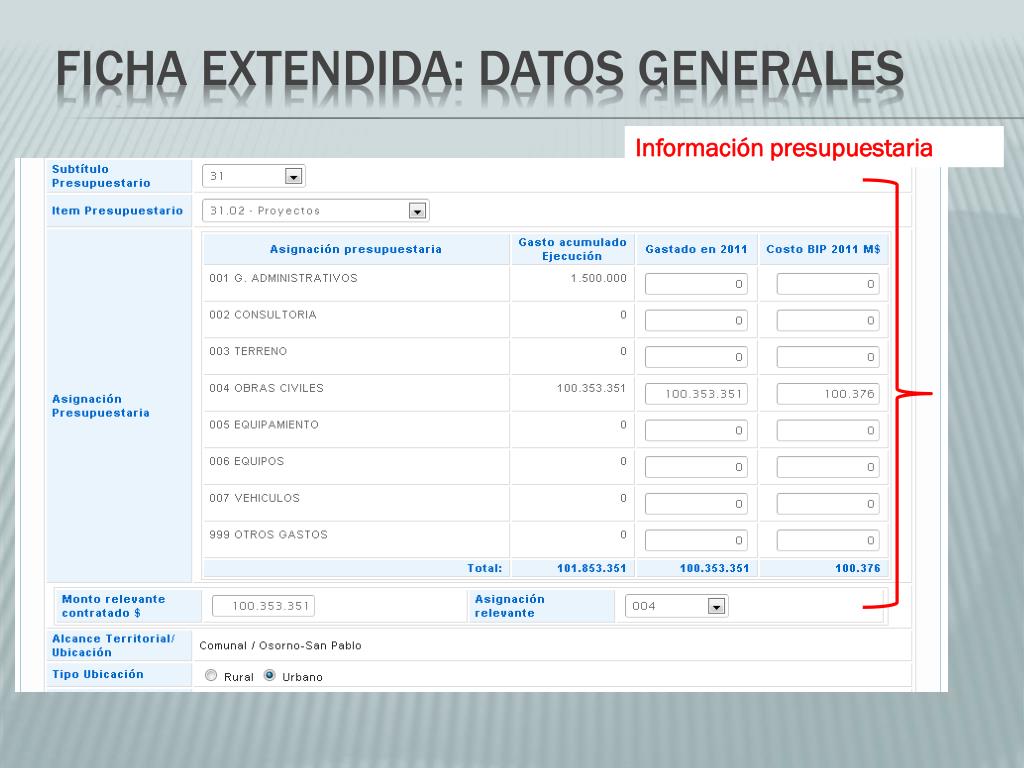
Task: Click Gastado en 2011 field for 999 Otros Gastos
Action: pyautogui.click(x=696, y=540)
